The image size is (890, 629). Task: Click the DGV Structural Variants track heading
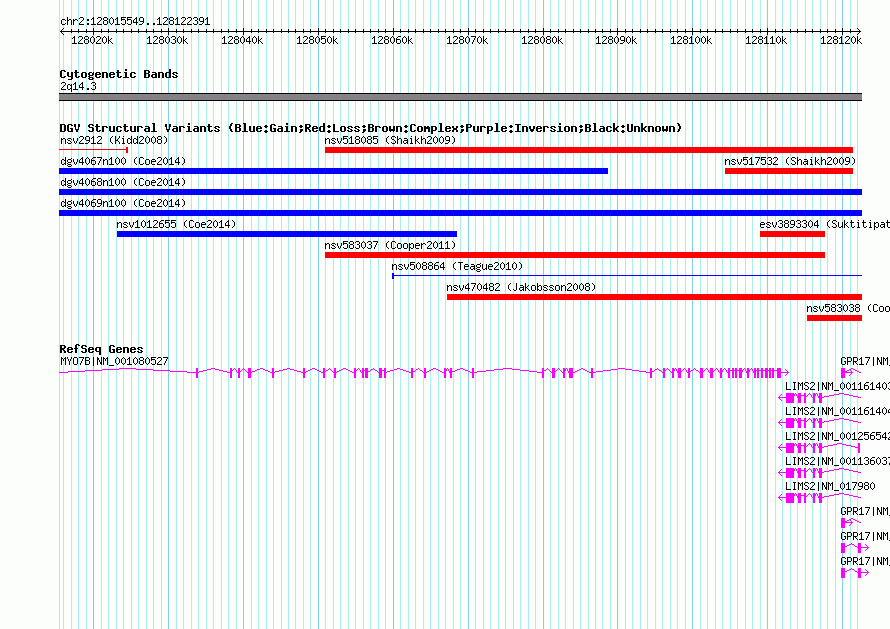[371, 128]
